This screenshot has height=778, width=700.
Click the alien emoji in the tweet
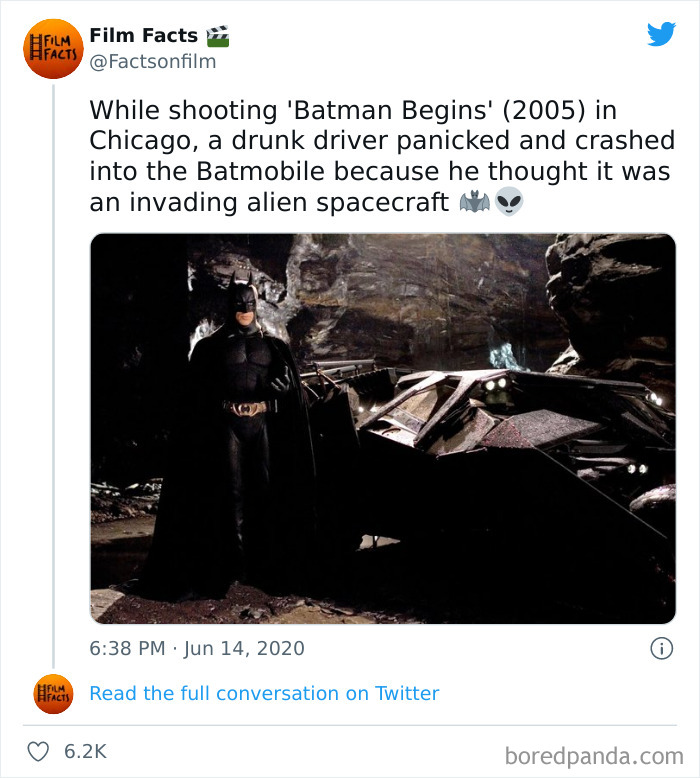point(509,203)
